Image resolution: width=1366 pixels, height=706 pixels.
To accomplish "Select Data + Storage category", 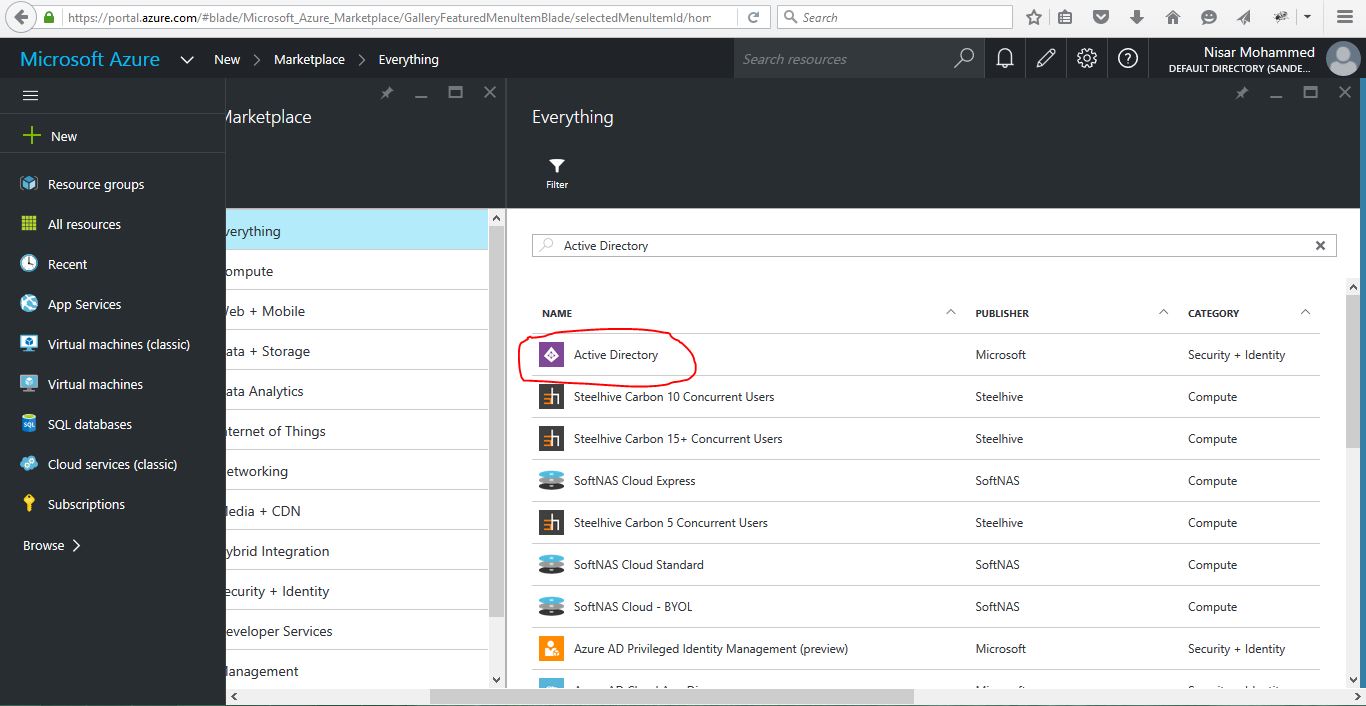I will [357, 351].
